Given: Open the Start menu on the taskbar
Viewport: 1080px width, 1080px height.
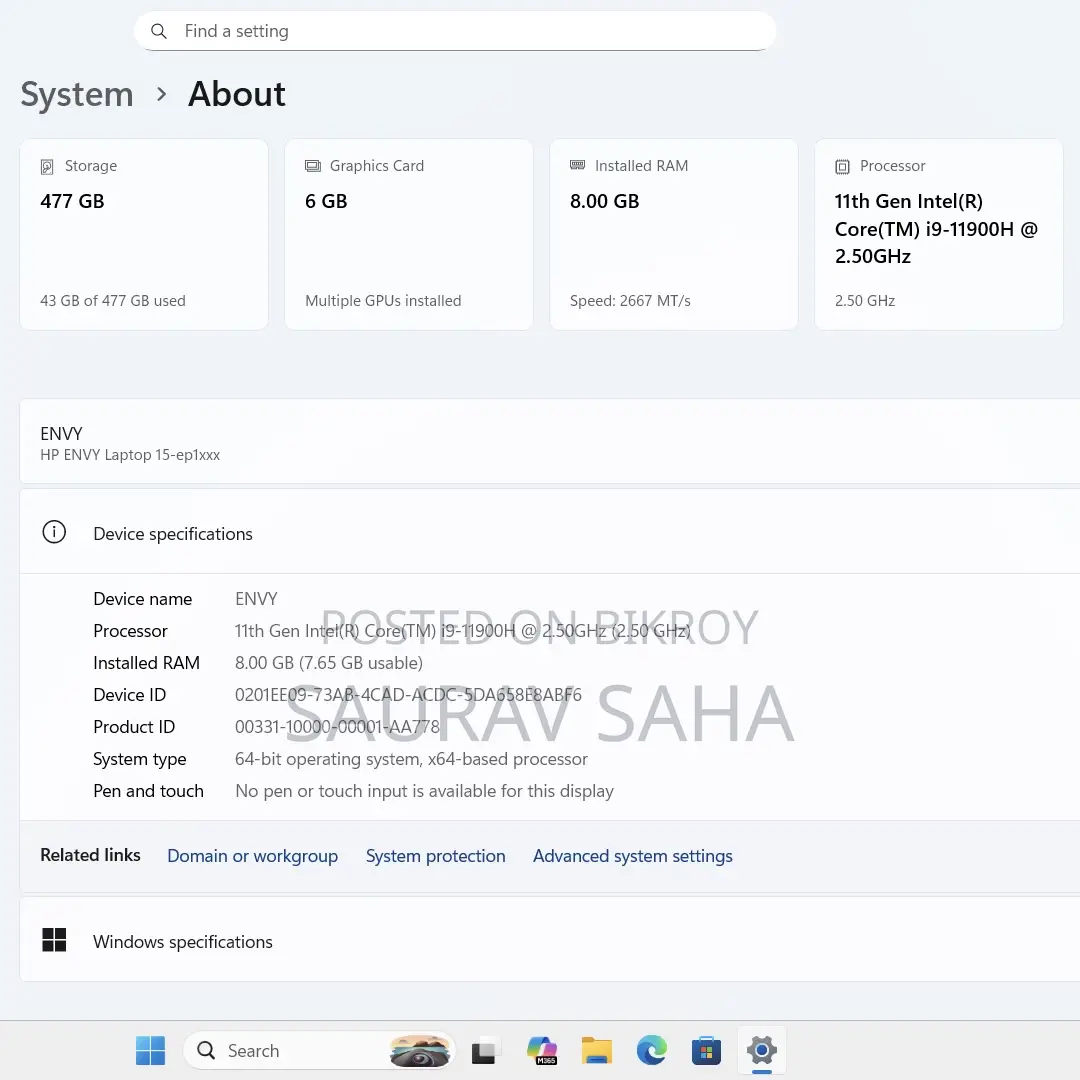Looking at the screenshot, I should click(150, 1050).
